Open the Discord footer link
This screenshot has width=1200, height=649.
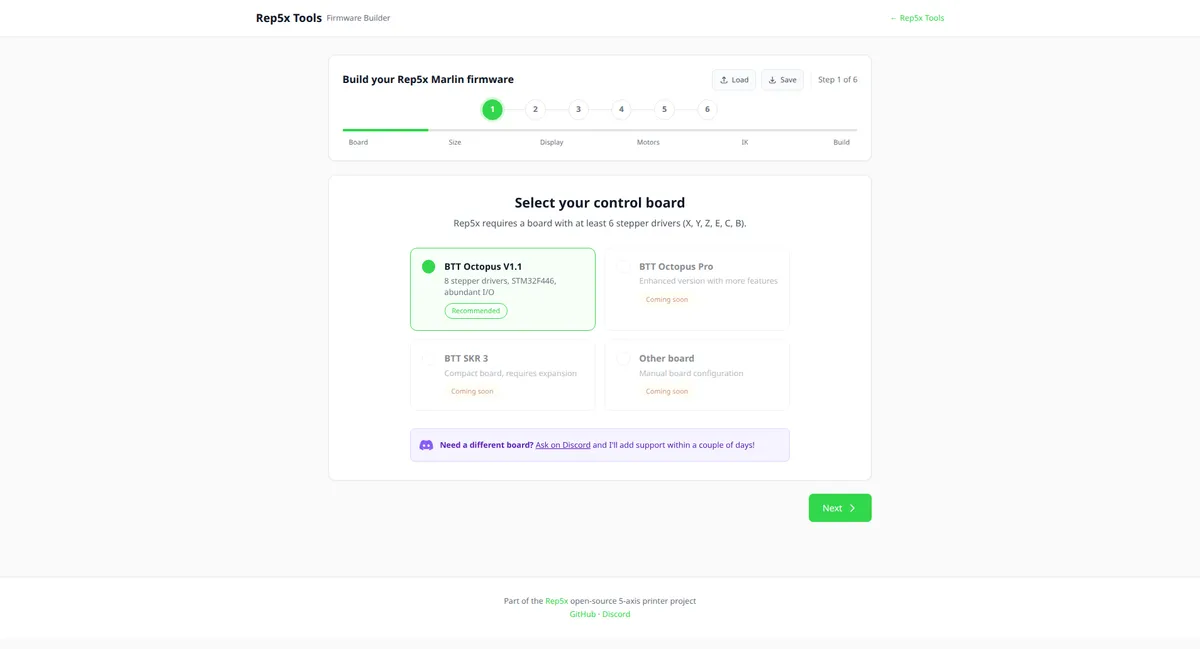point(616,614)
